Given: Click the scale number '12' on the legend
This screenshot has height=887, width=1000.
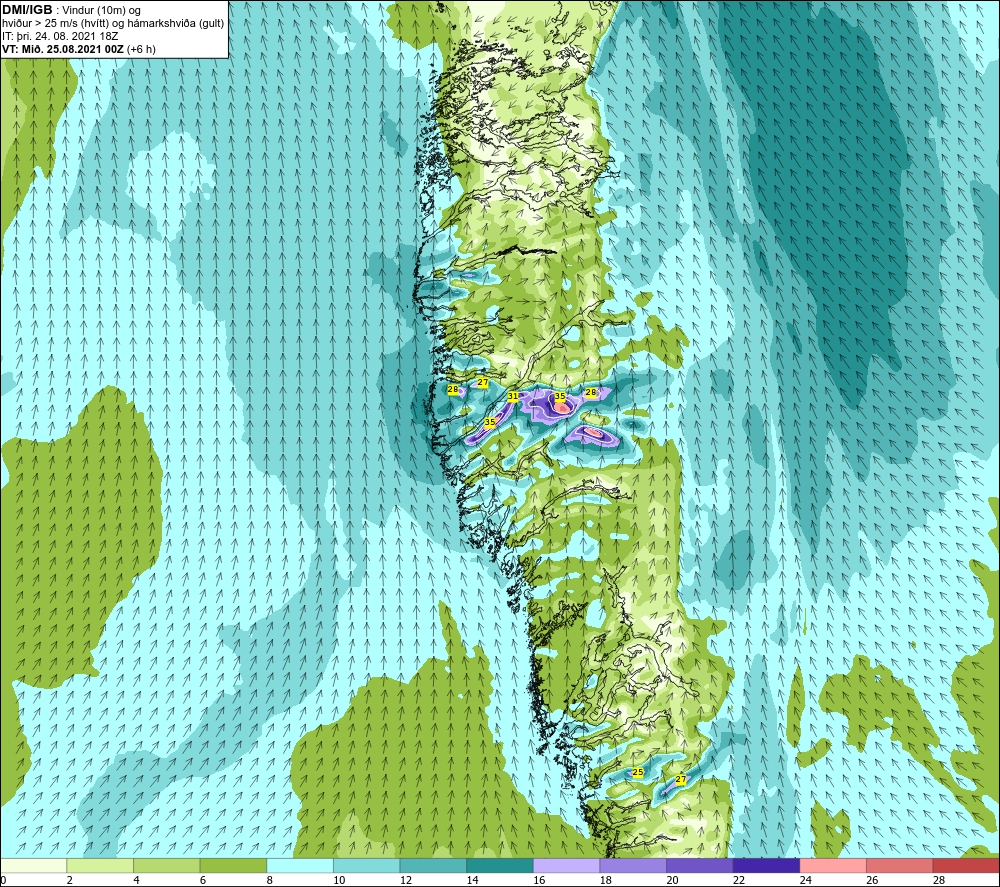Looking at the screenshot, I should (406, 881).
